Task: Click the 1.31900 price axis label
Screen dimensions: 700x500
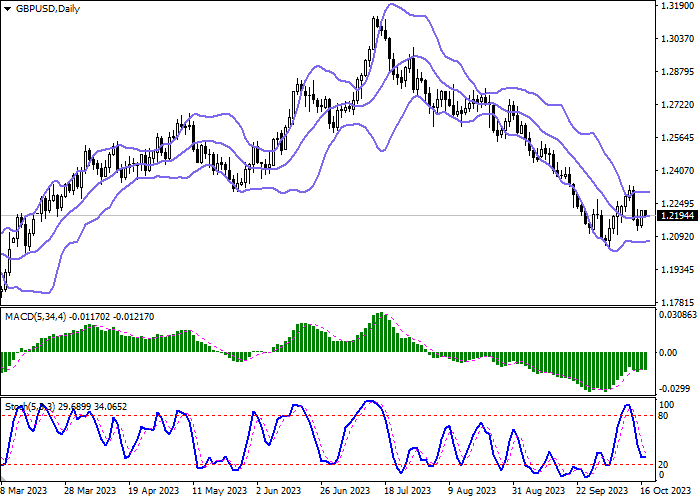Action: (677, 6)
